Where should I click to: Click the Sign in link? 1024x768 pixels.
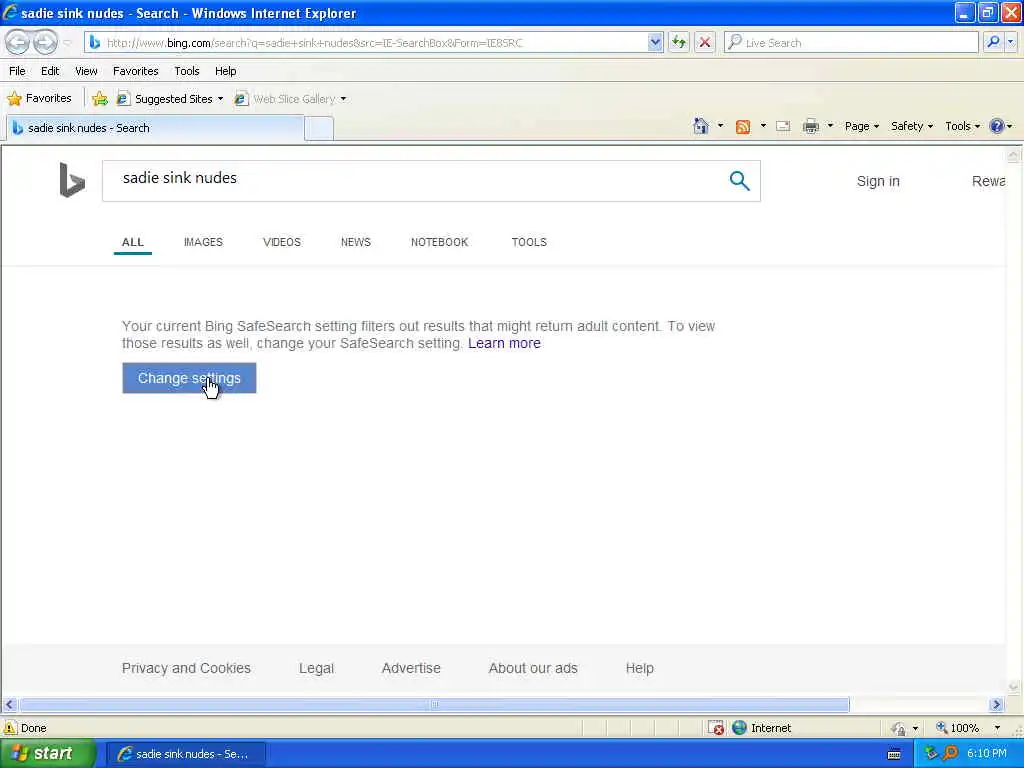pyautogui.click(x=878, y=182)
